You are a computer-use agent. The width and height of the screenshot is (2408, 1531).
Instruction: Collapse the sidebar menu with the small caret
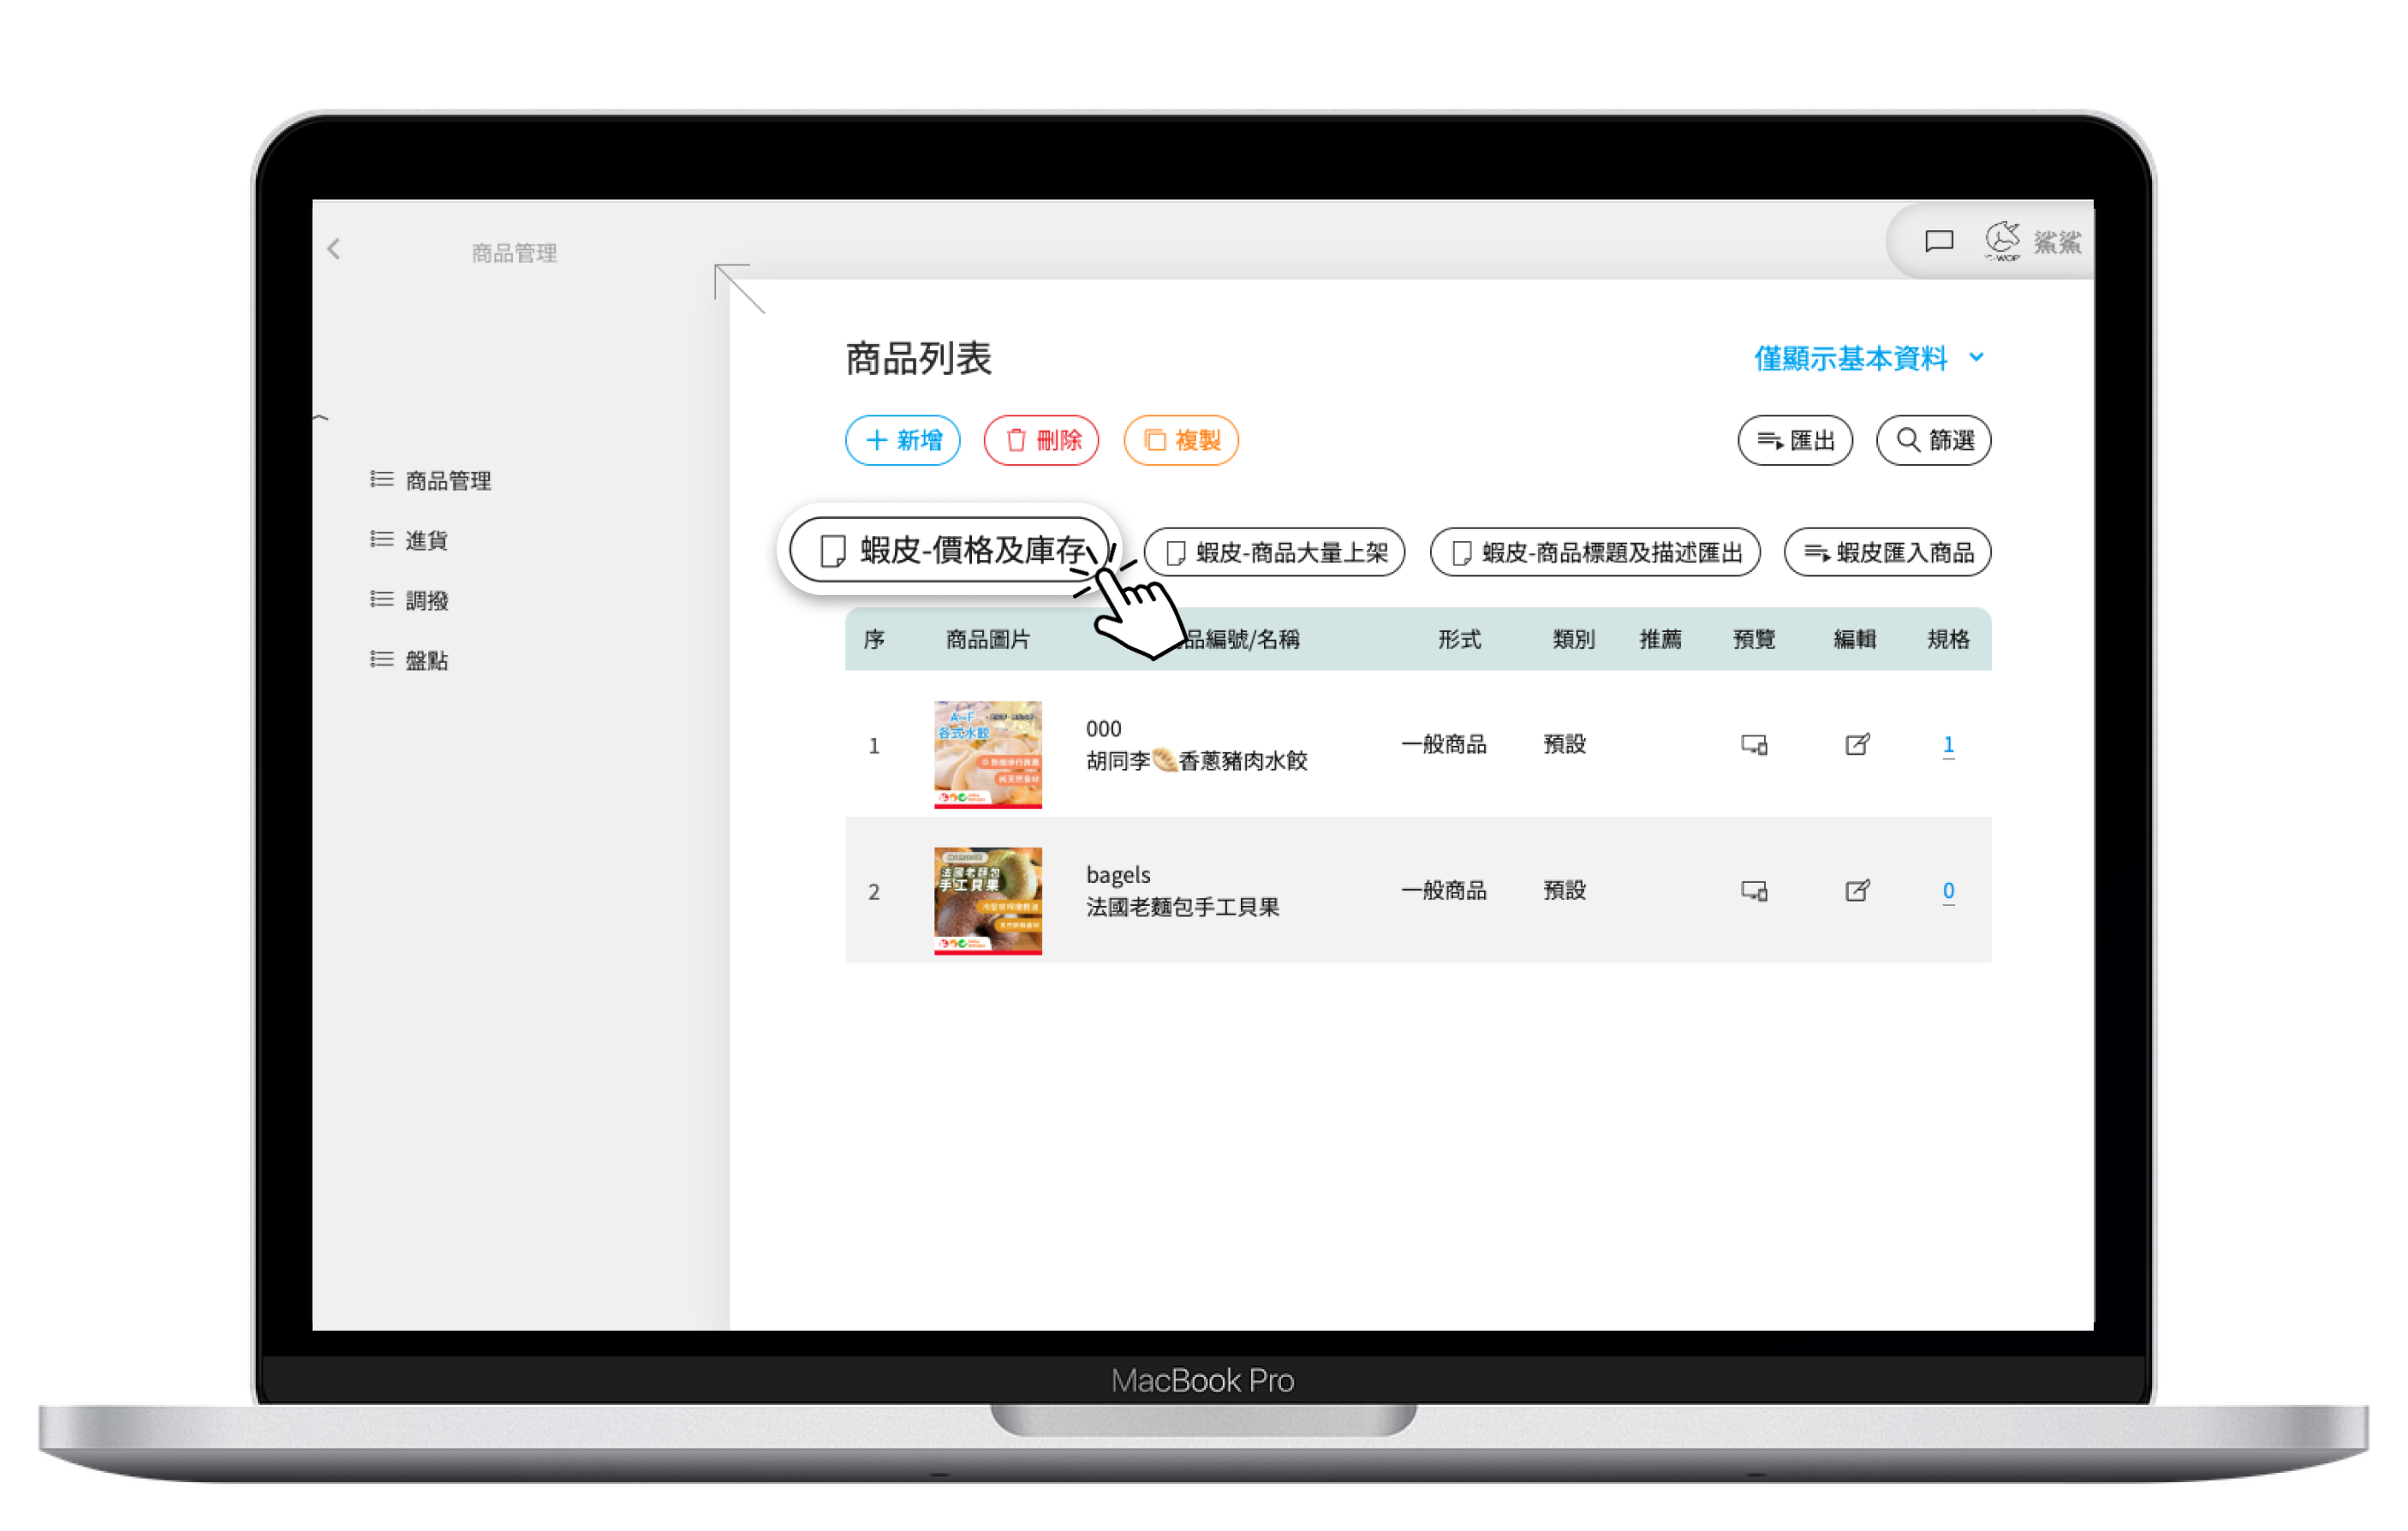320,418
